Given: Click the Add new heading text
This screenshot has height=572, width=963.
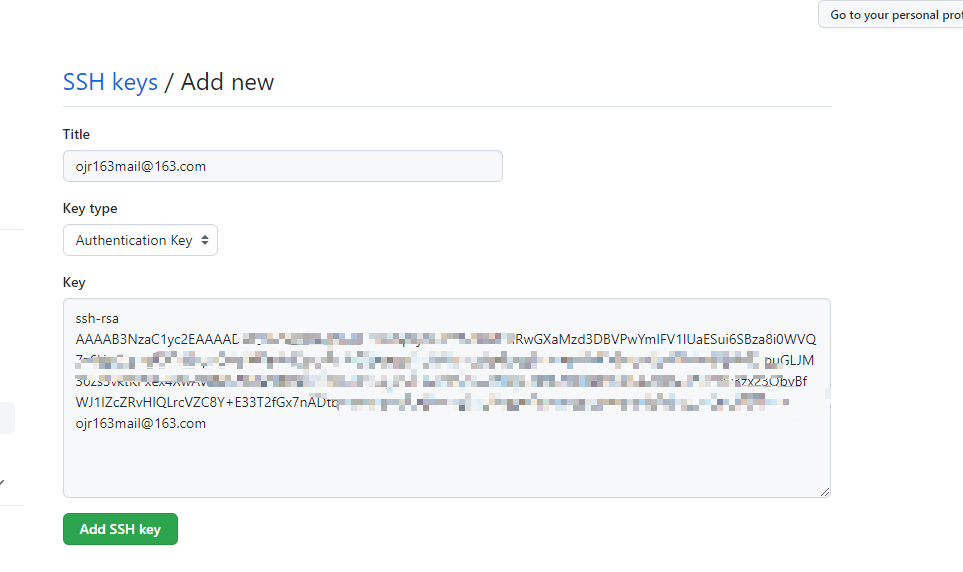Looking at the screenshot, I should click(x=227, y=82).
